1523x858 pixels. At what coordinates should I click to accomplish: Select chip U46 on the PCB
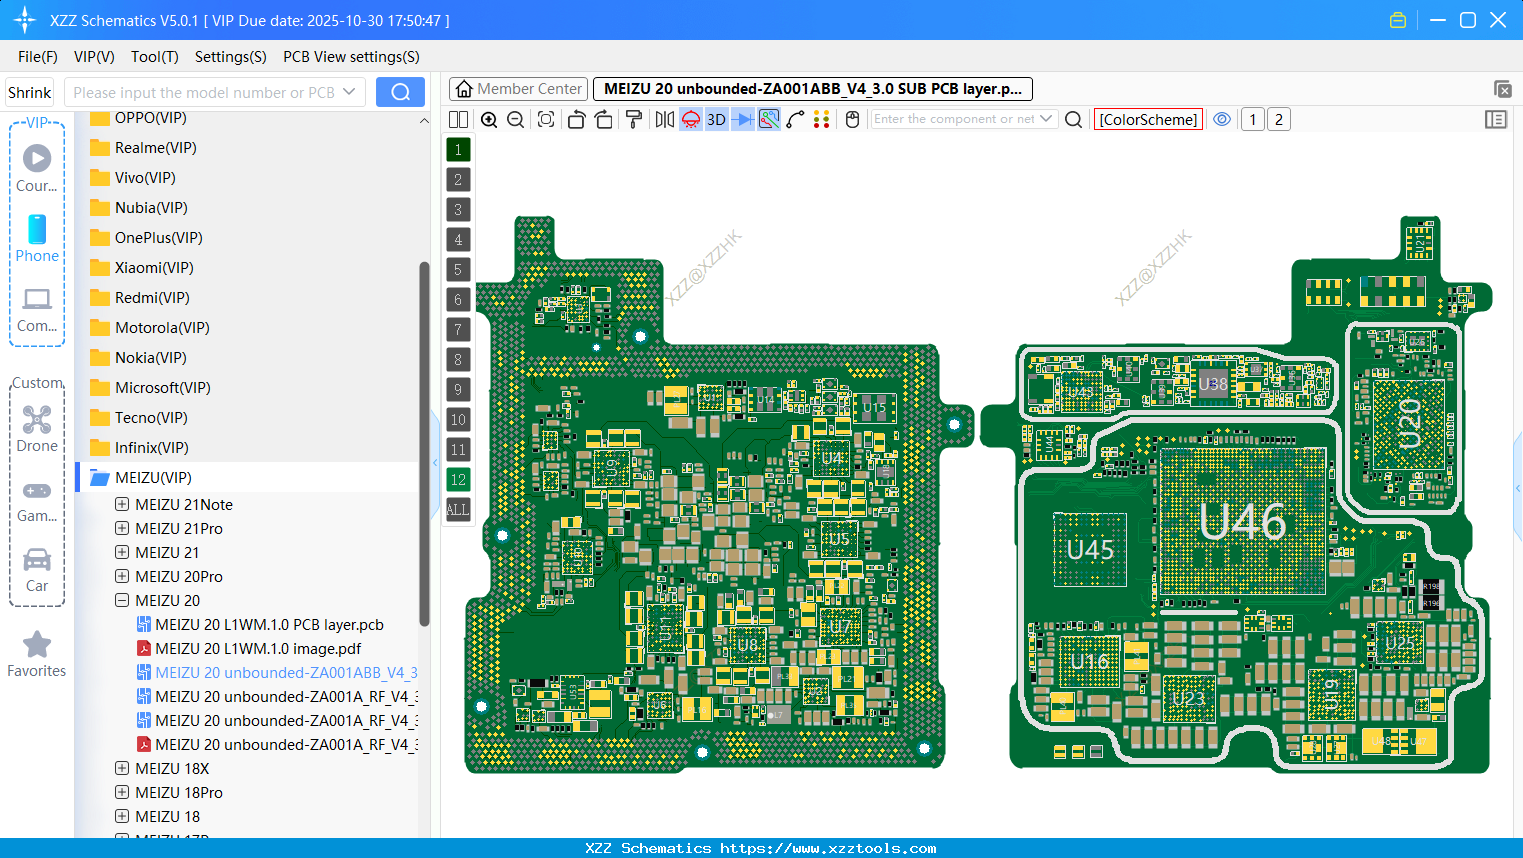1242,522
